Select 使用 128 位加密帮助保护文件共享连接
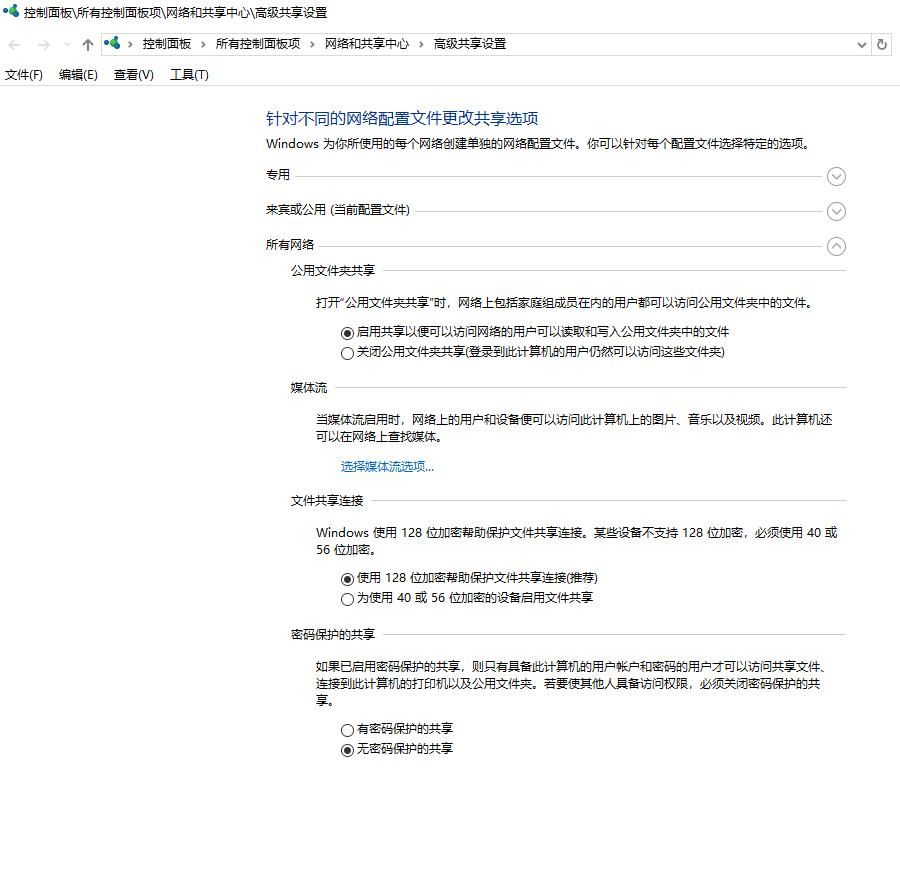 347,577
